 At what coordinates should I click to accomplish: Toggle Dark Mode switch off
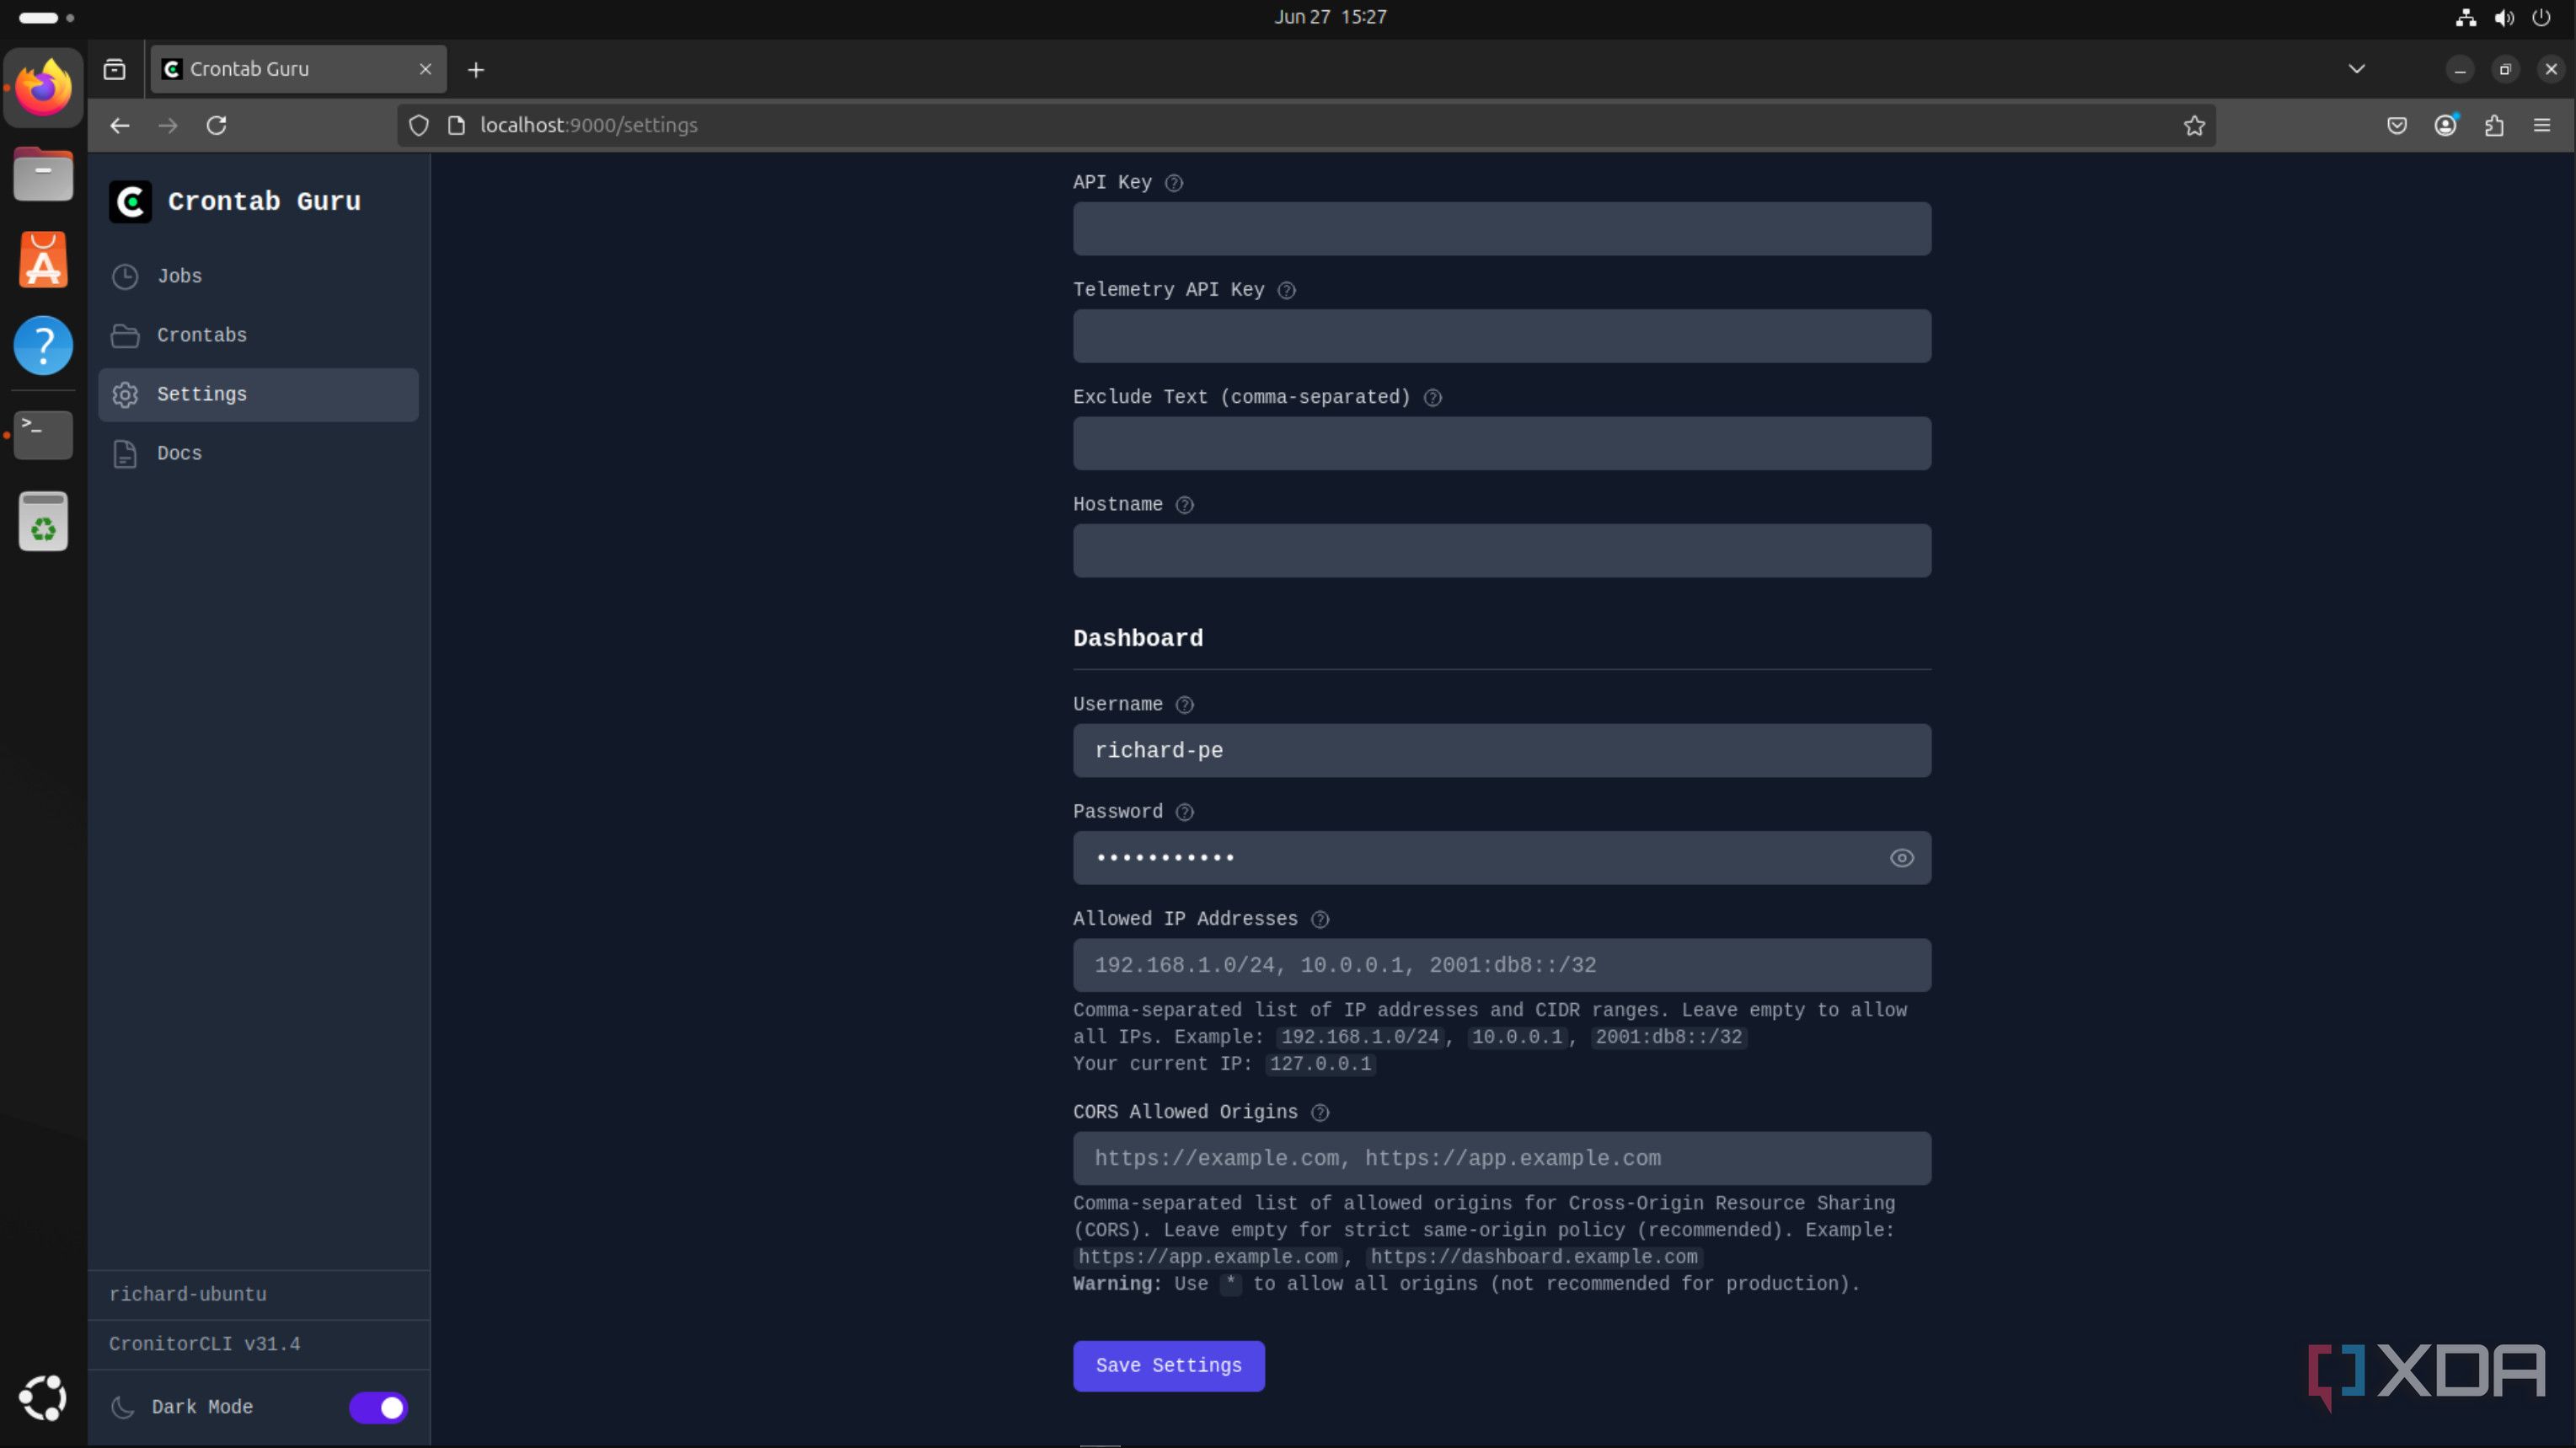pos(378,1408)
